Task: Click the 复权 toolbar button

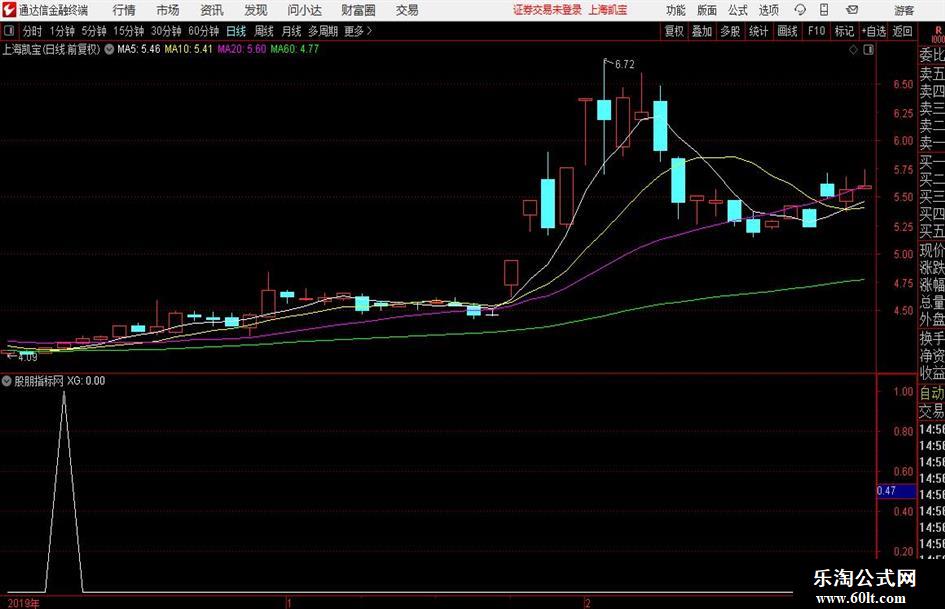Action: coord(674,31)
